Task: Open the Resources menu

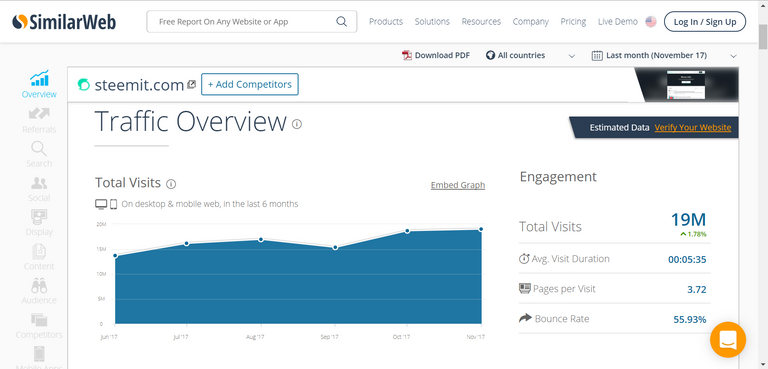Action: (481, 22)
